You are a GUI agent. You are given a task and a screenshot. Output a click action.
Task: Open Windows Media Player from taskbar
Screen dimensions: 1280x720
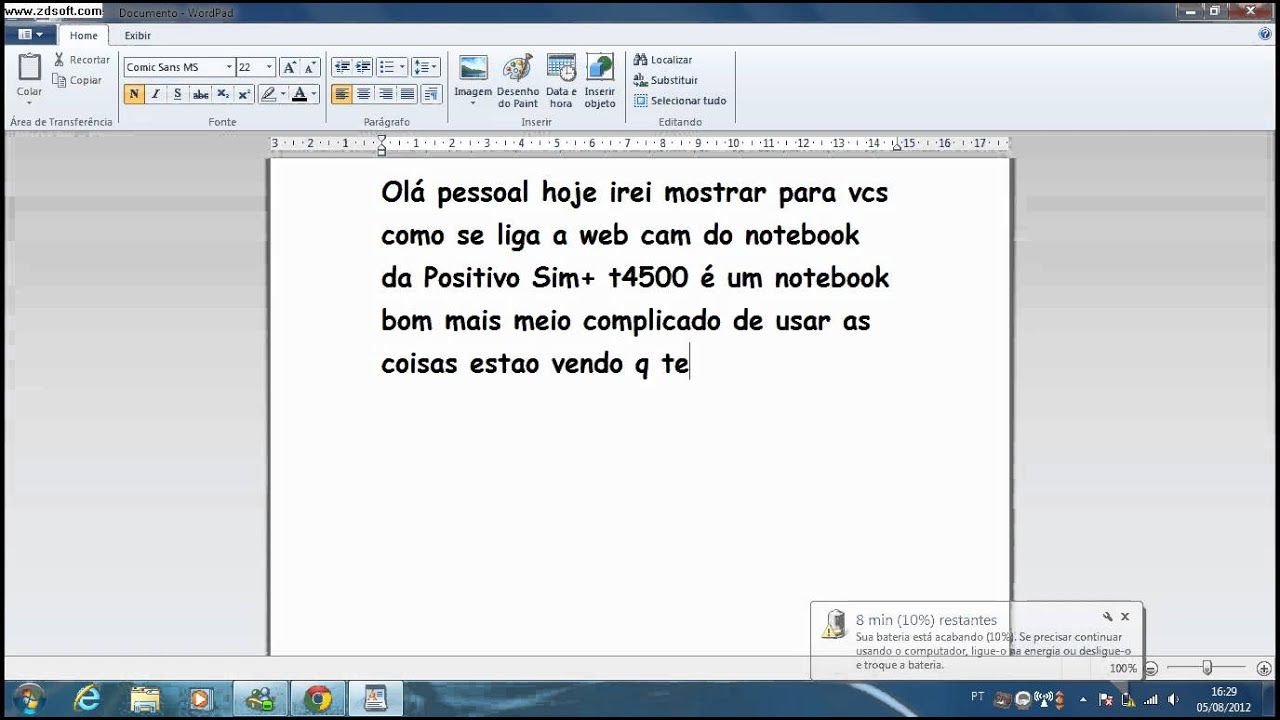(x=202, y=699)
